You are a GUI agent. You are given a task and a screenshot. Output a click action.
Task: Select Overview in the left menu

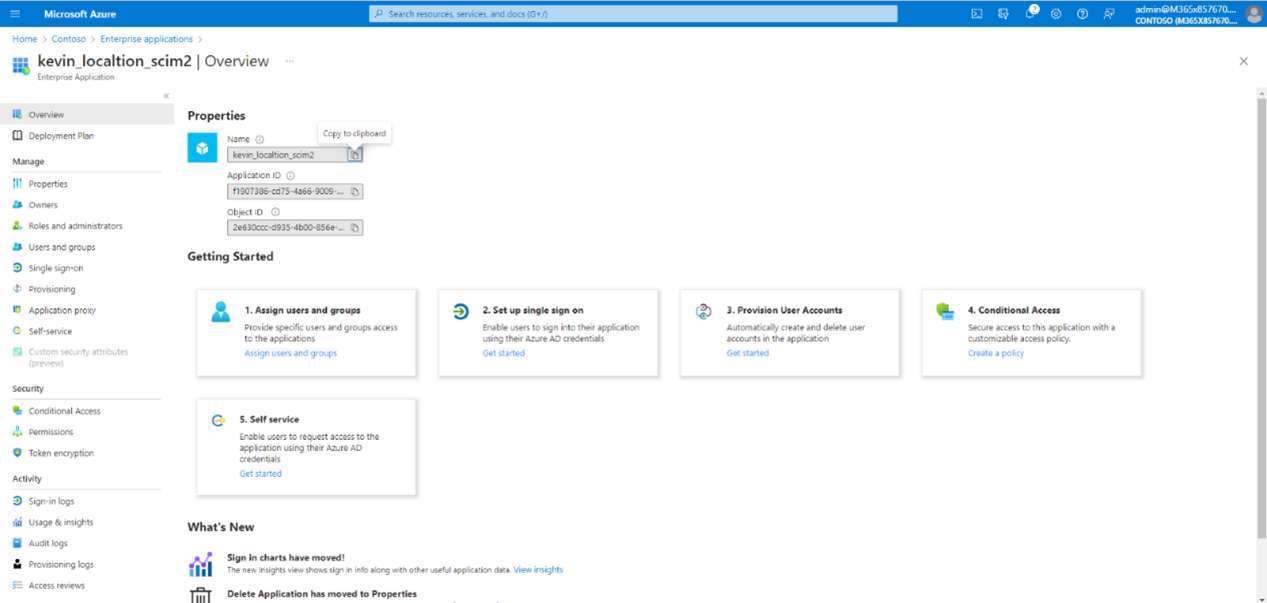tap(87, 114)
